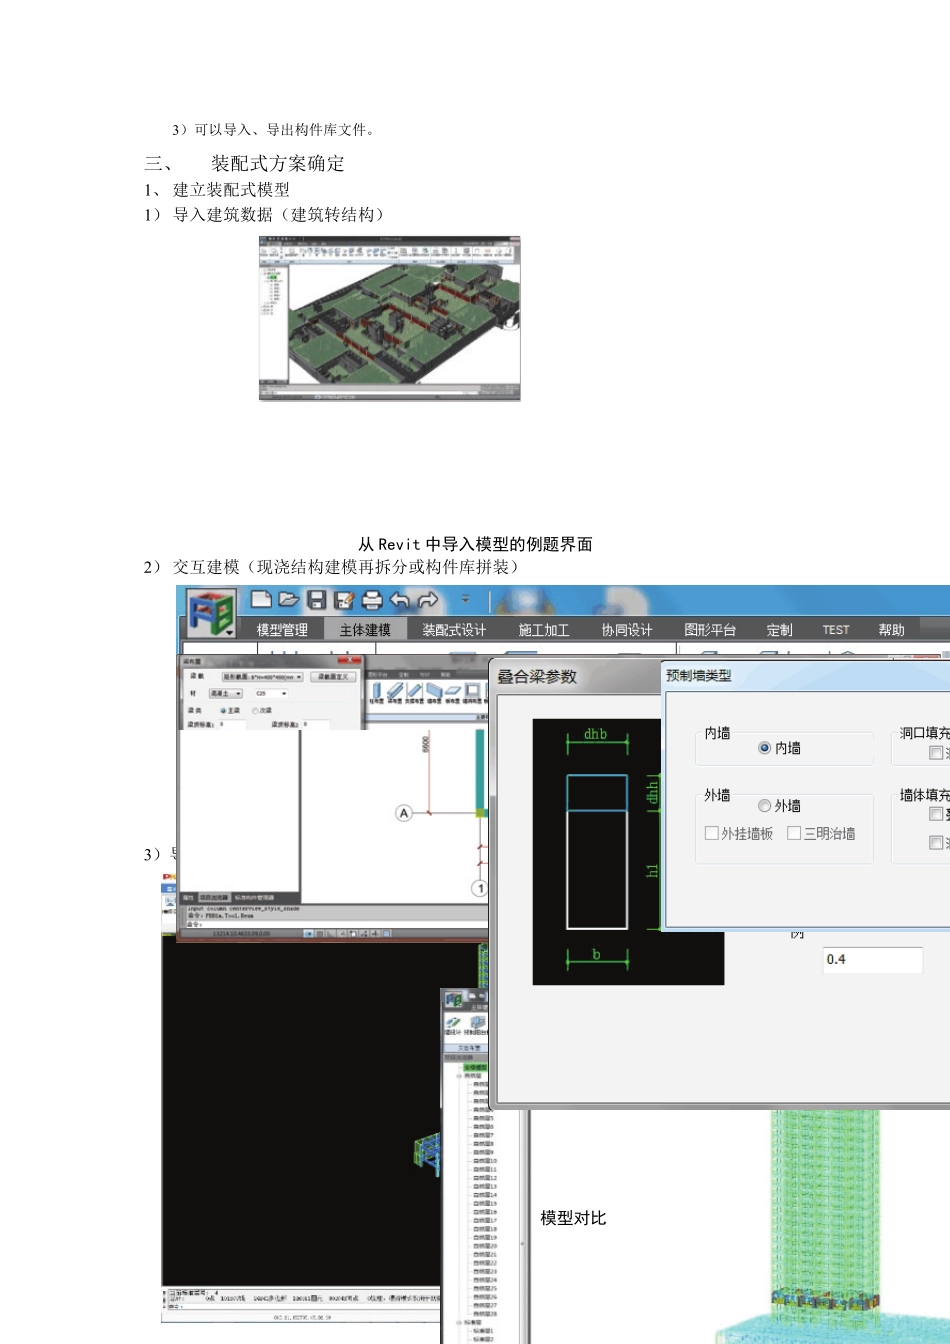Screen dimensions: 950x1344
Task: Close the 梁布置 dialog
Action: [349, 660]
